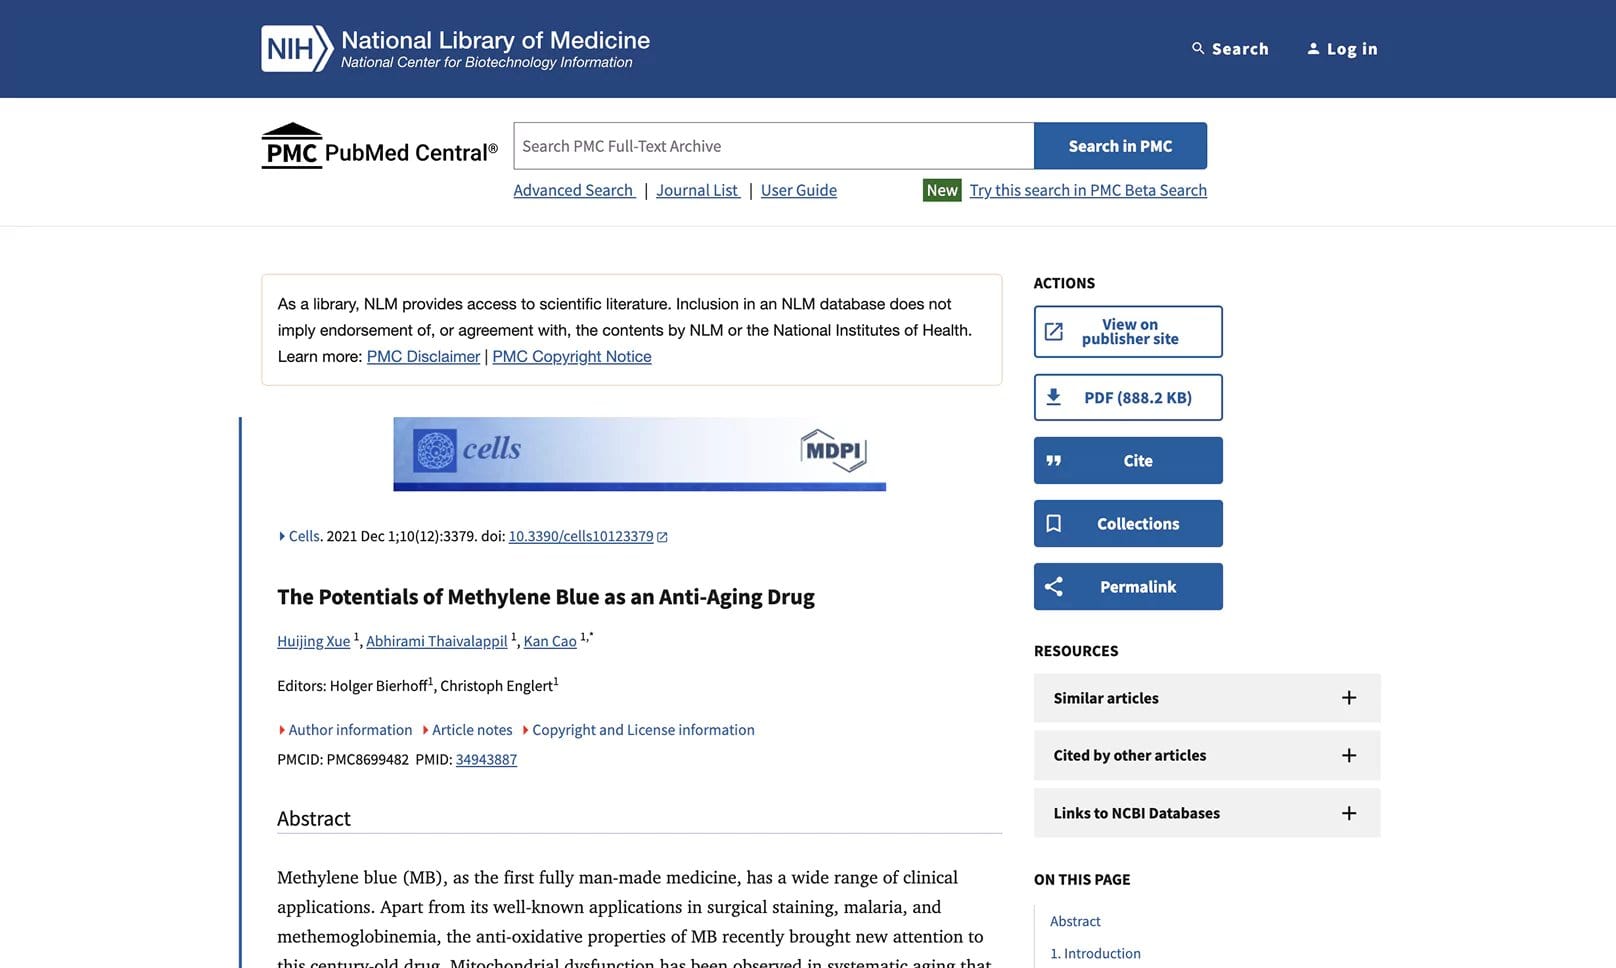Go to 1. Introduction section link
This screenshot has width=1616, height=968.
click(x=1095, y=953)
